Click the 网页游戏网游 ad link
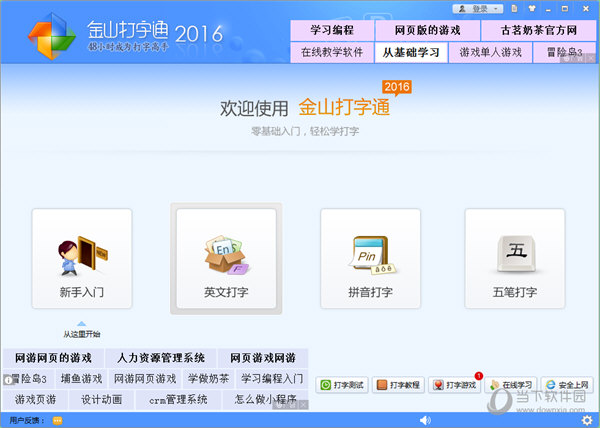The height and width of the screenshot is (428, 600). 262,358
